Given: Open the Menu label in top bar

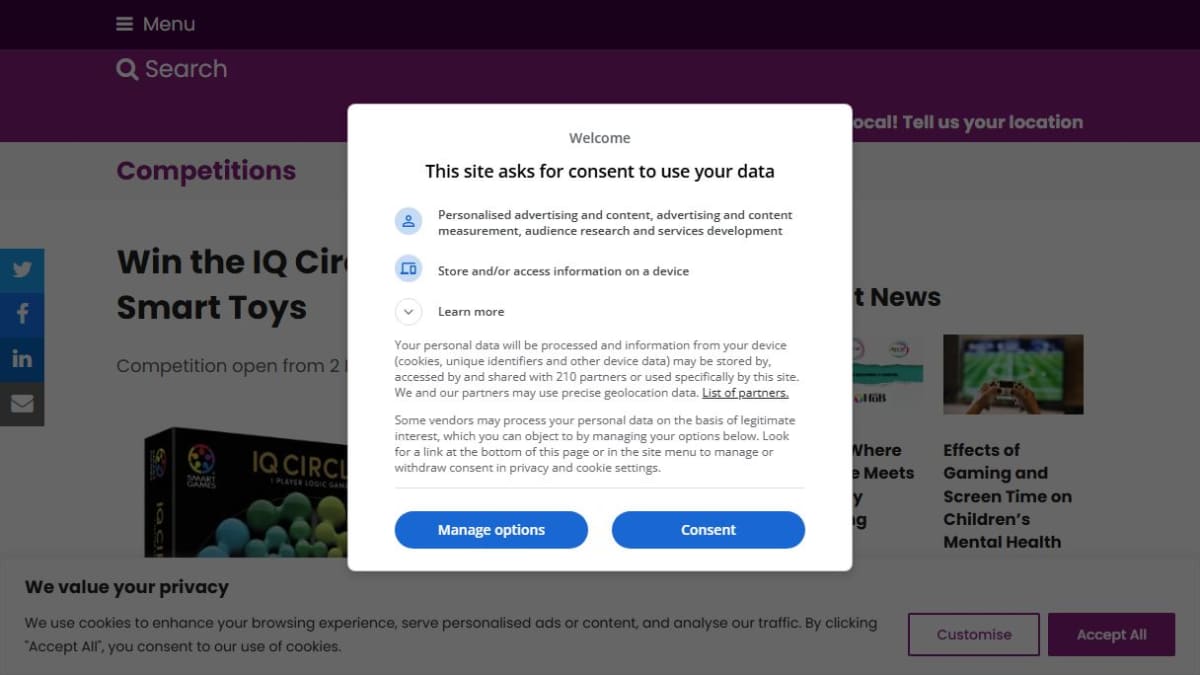Looking at the screenshot, I should [169, 24].
